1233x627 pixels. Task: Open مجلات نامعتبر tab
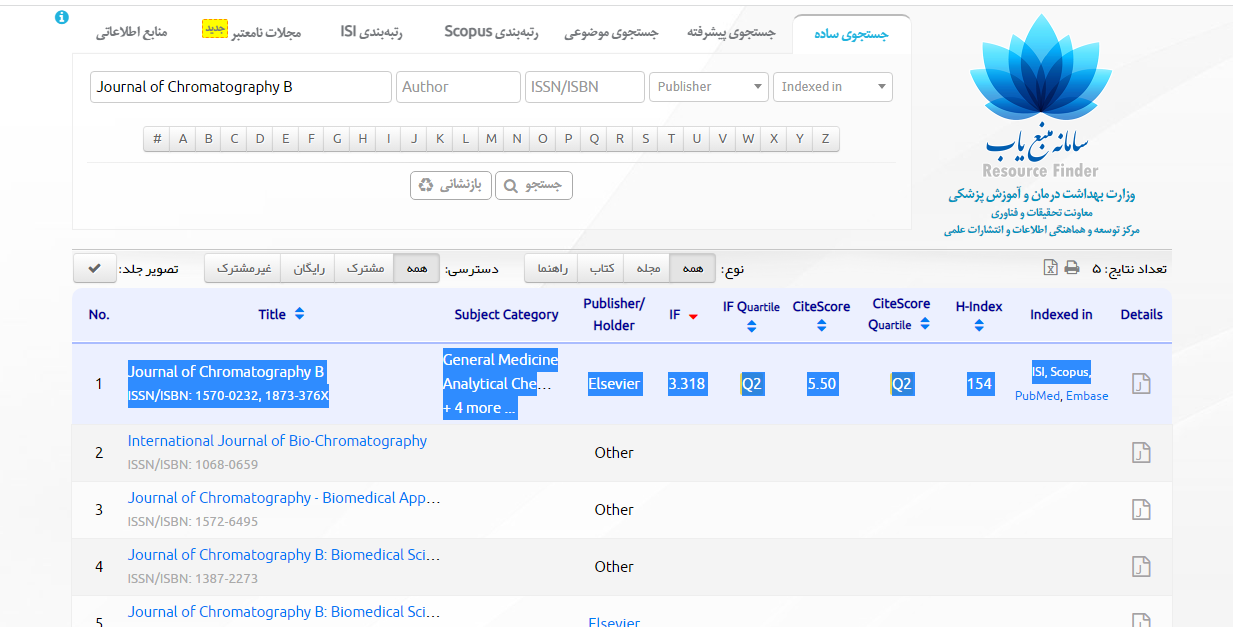click(x=252, y=33)
